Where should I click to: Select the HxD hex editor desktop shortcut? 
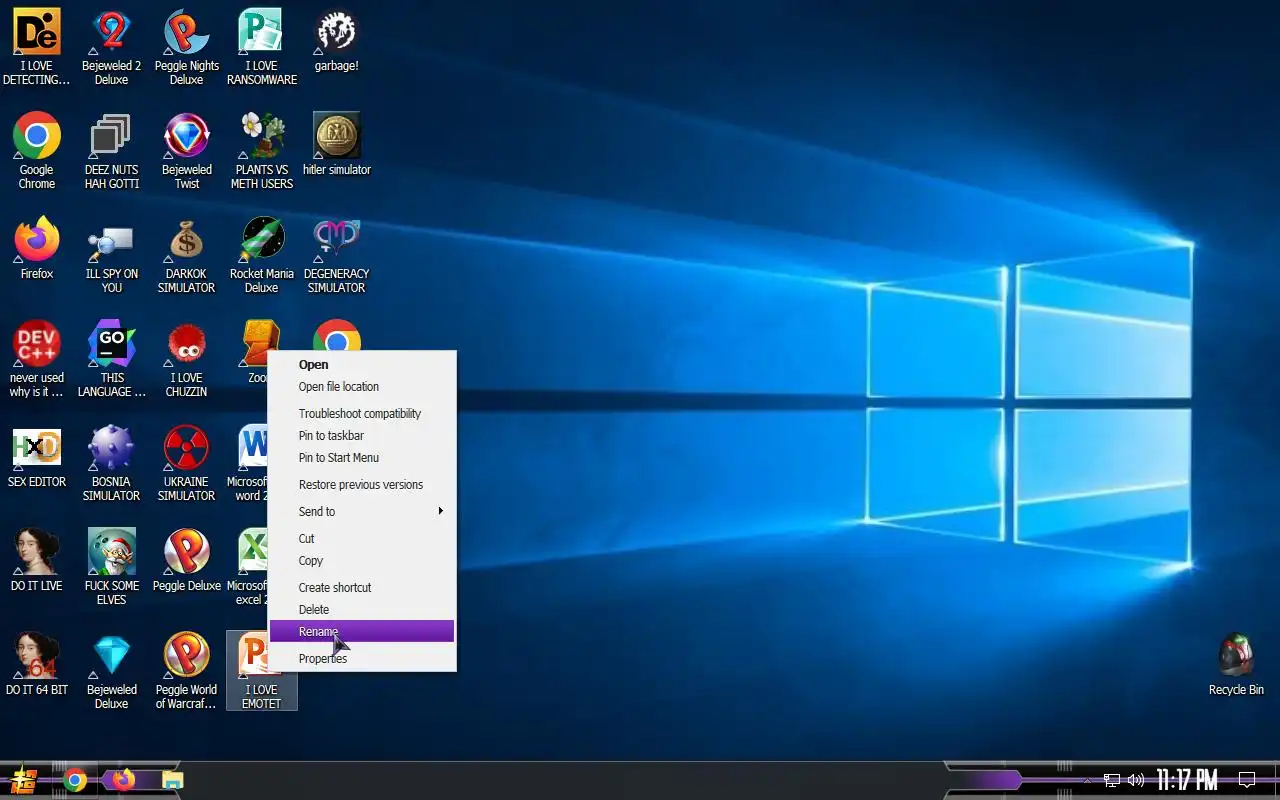coord(37,456)
